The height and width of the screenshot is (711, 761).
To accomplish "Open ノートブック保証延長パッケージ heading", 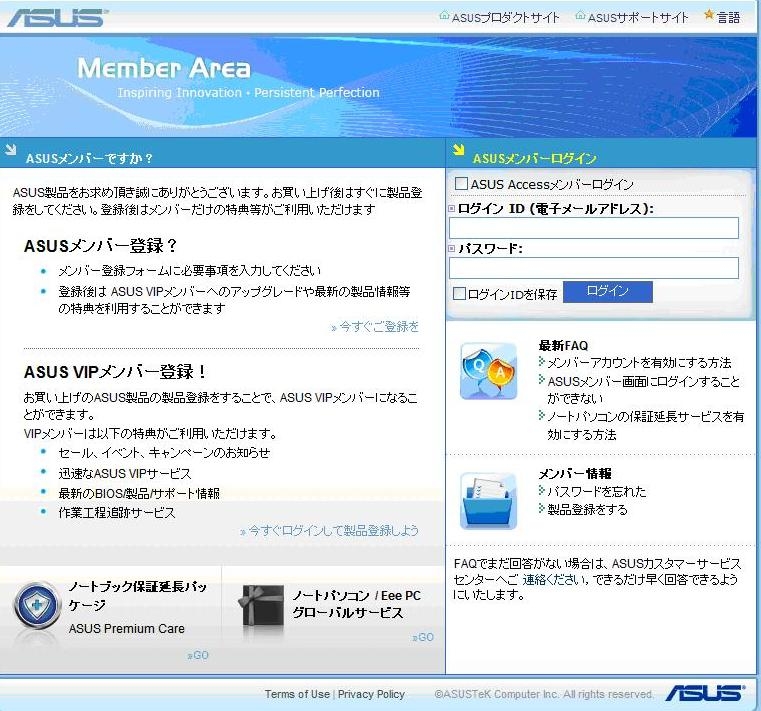I will 137,596.
